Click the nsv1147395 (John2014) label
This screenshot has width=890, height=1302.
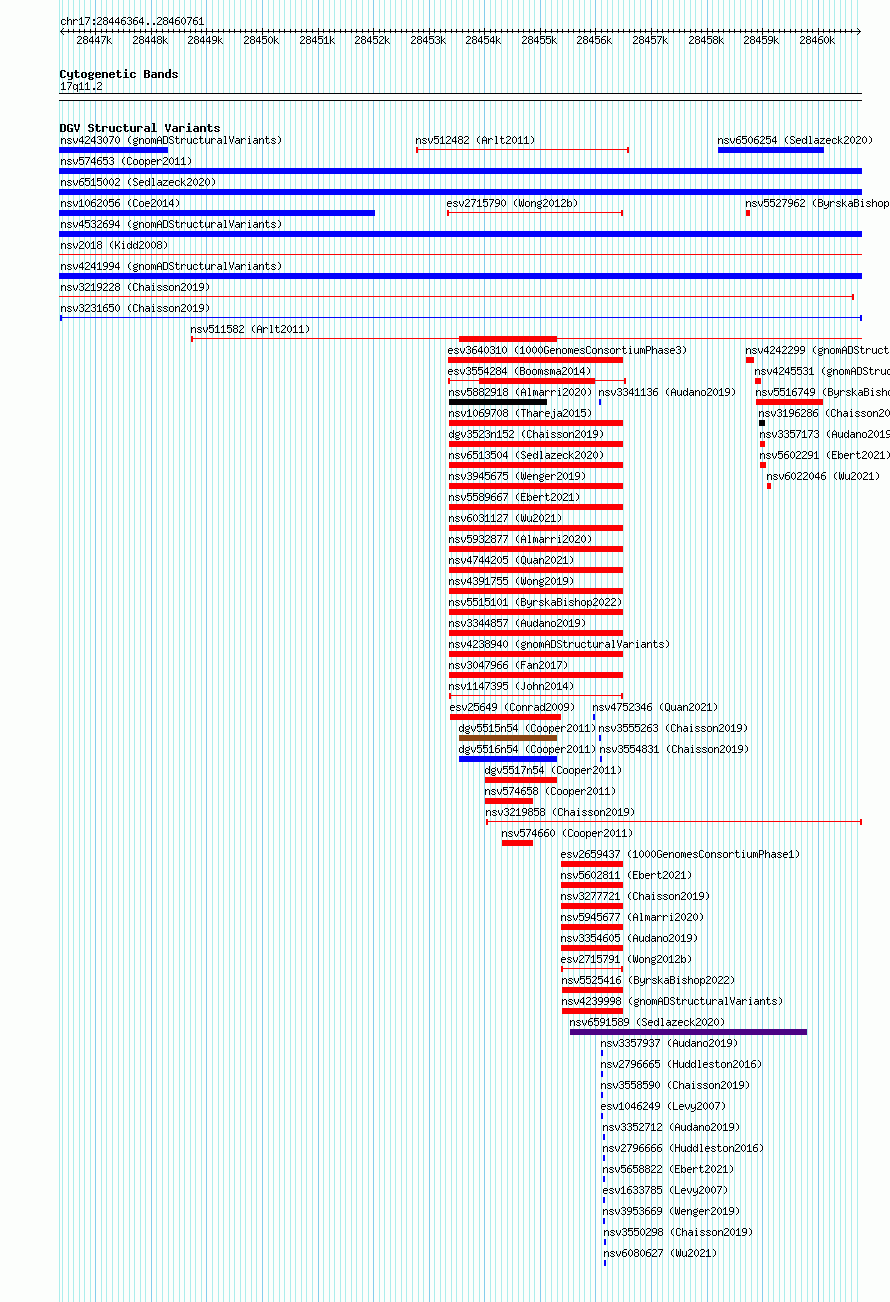pos(511,686)
